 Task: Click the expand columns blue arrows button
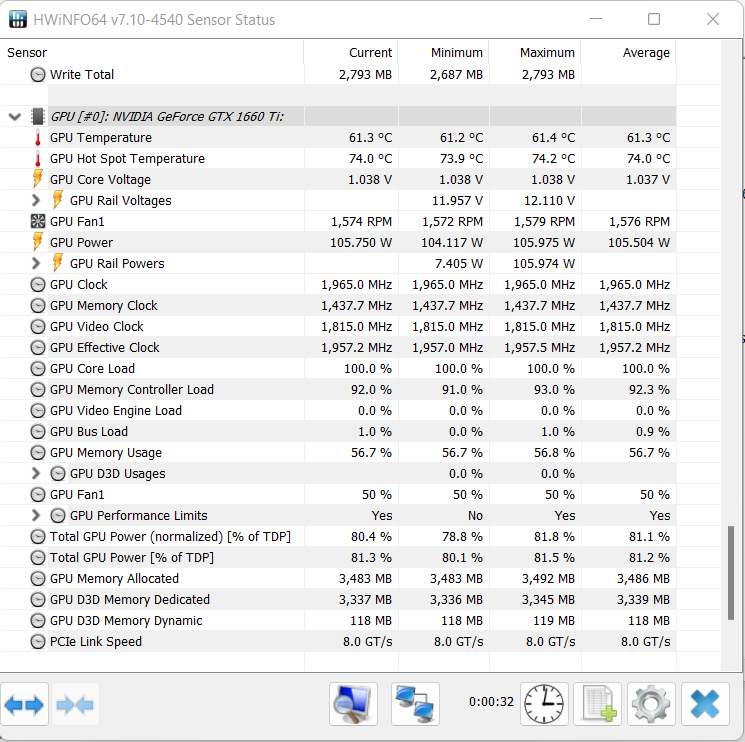[24, 704]
